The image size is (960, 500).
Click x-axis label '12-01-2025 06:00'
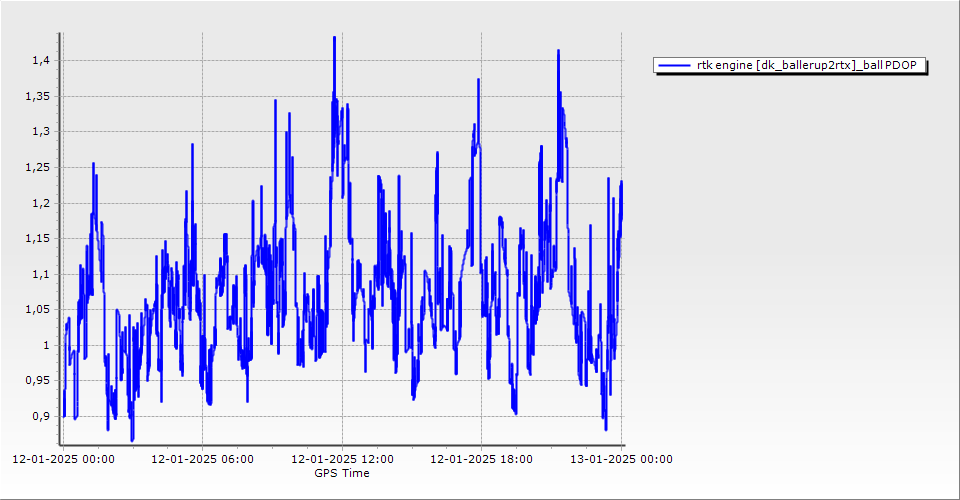pos(203,459)
